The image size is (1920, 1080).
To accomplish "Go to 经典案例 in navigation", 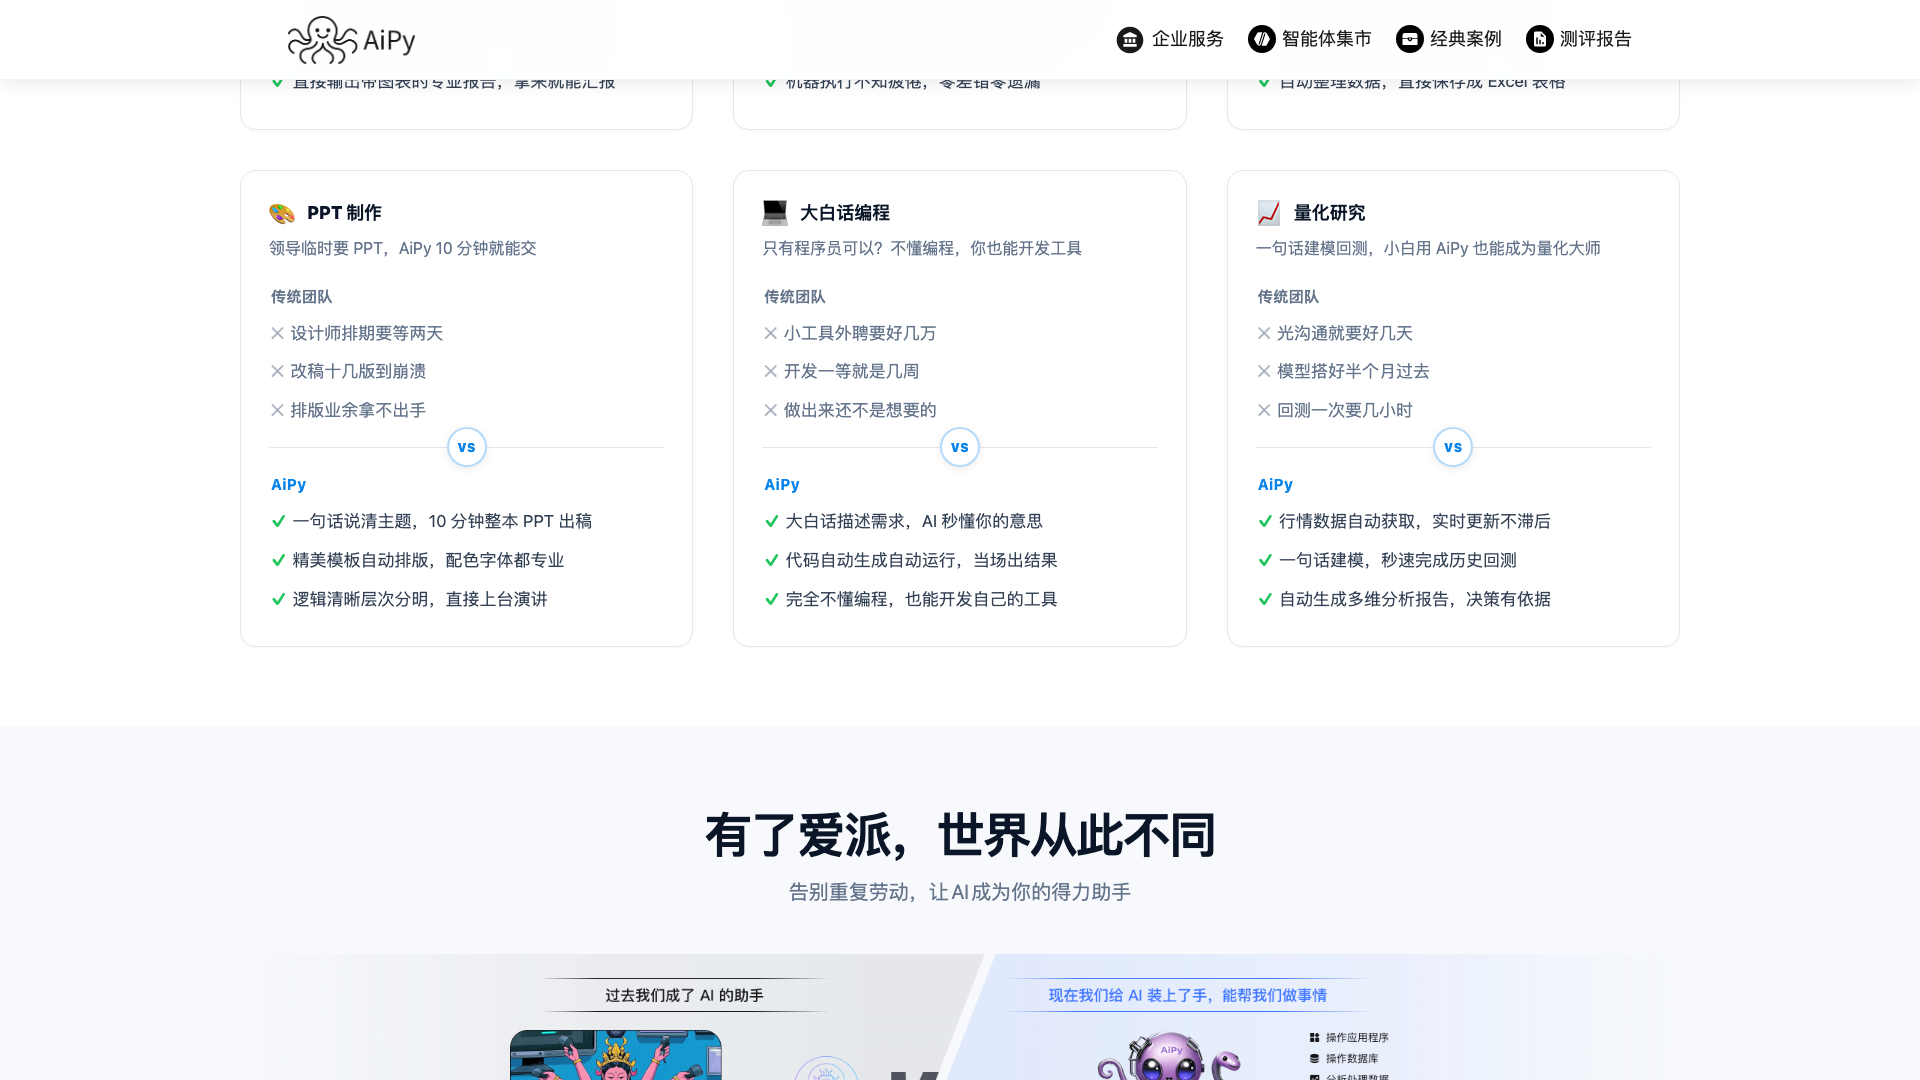I will [x=1449, y=39].
